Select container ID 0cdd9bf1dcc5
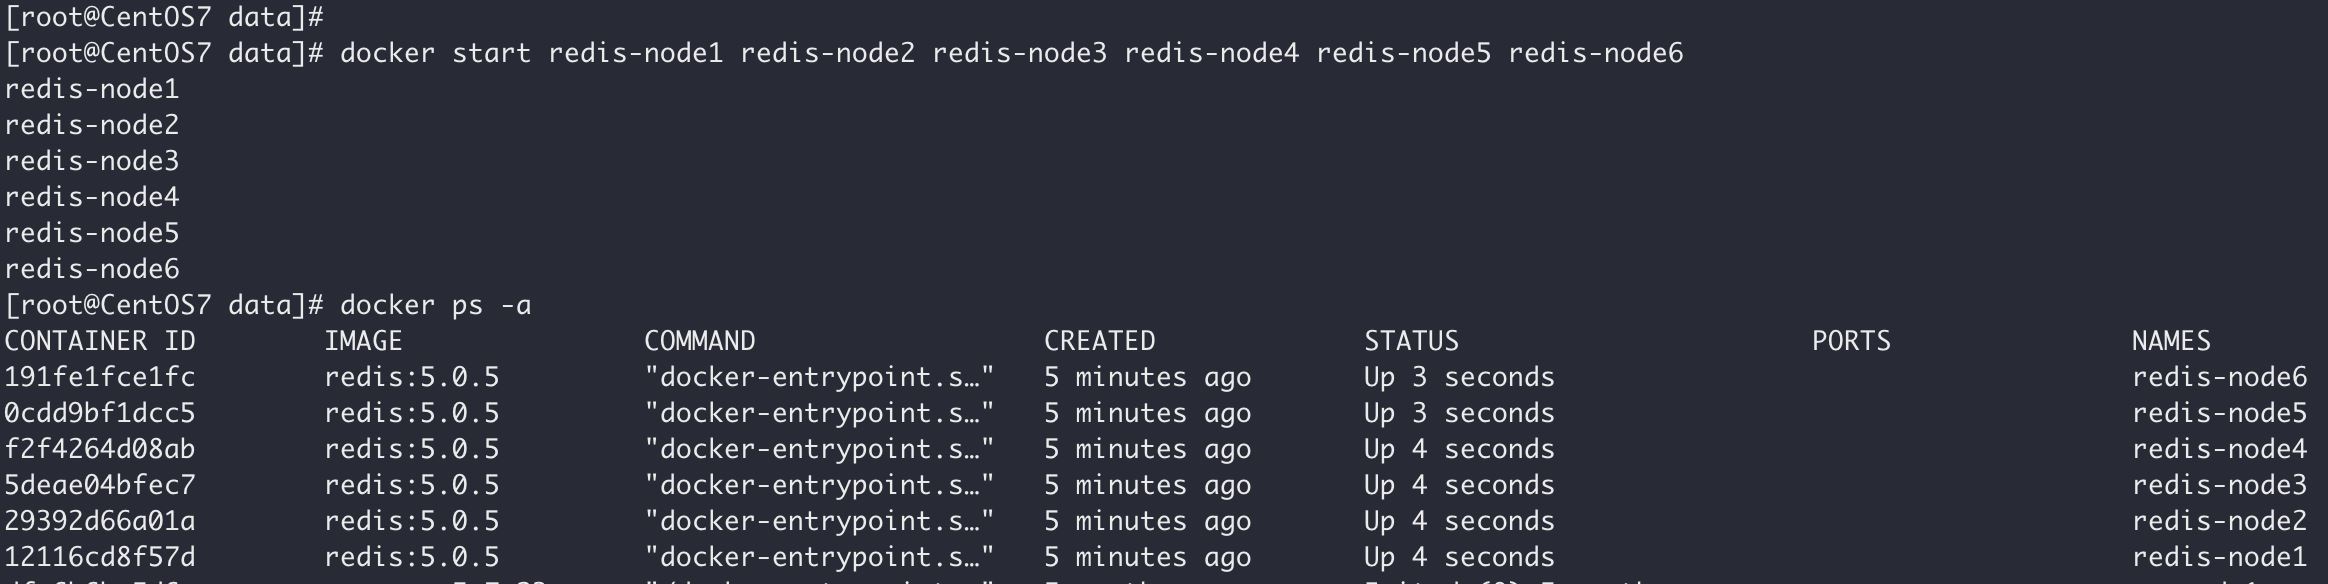Viewport: 2328px width, 584px height. click(100, 413)
